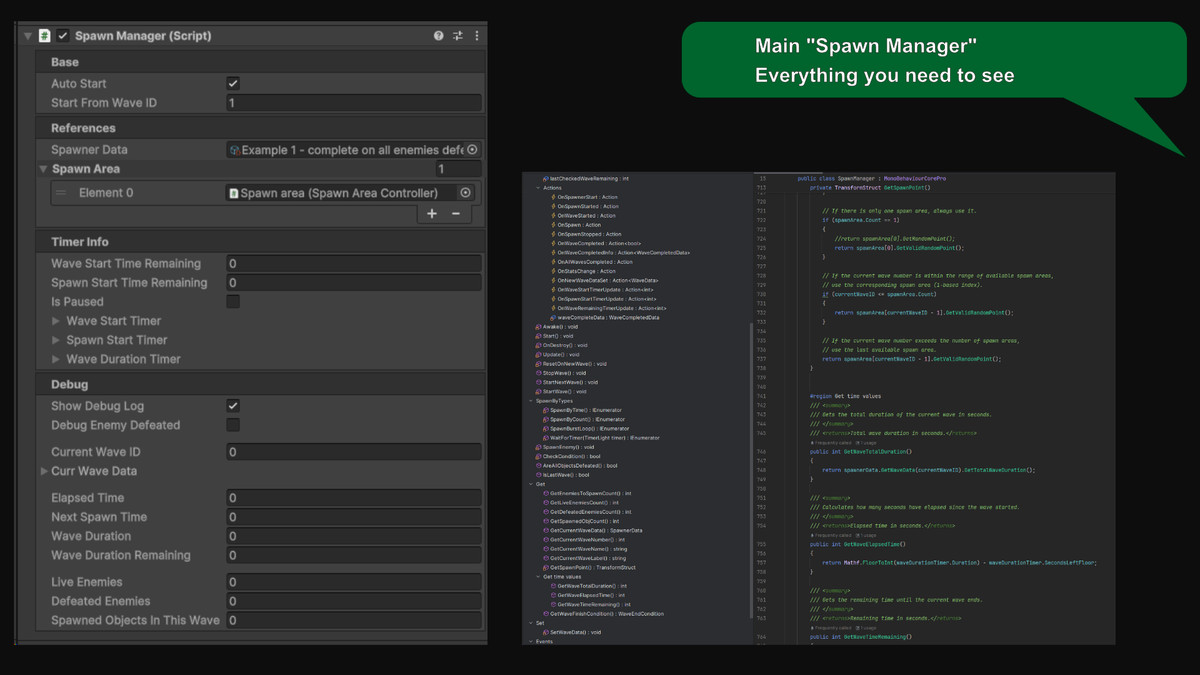
Task: Click the Spawner Data object picker icon
Action: (472, 150)
